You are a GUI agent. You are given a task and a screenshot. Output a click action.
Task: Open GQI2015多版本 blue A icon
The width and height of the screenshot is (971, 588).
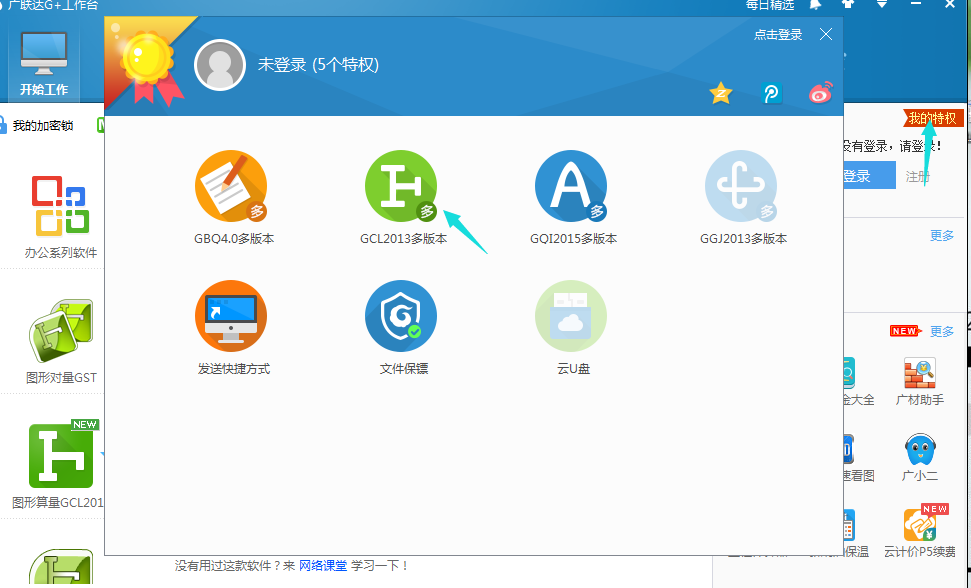tap(571, 186)
